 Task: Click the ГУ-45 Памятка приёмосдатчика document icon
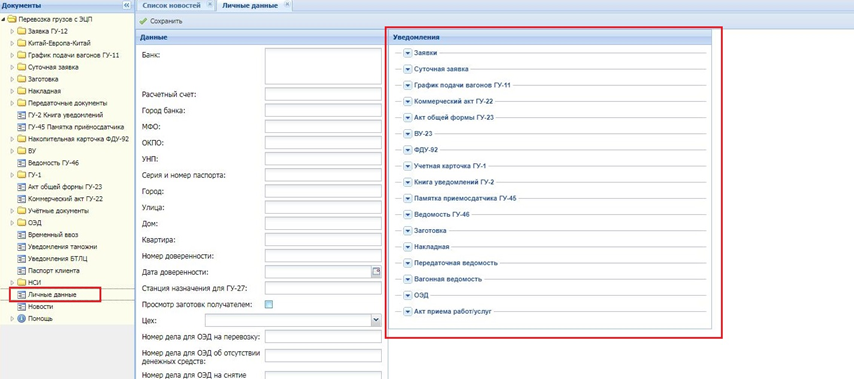pos(22,127)
